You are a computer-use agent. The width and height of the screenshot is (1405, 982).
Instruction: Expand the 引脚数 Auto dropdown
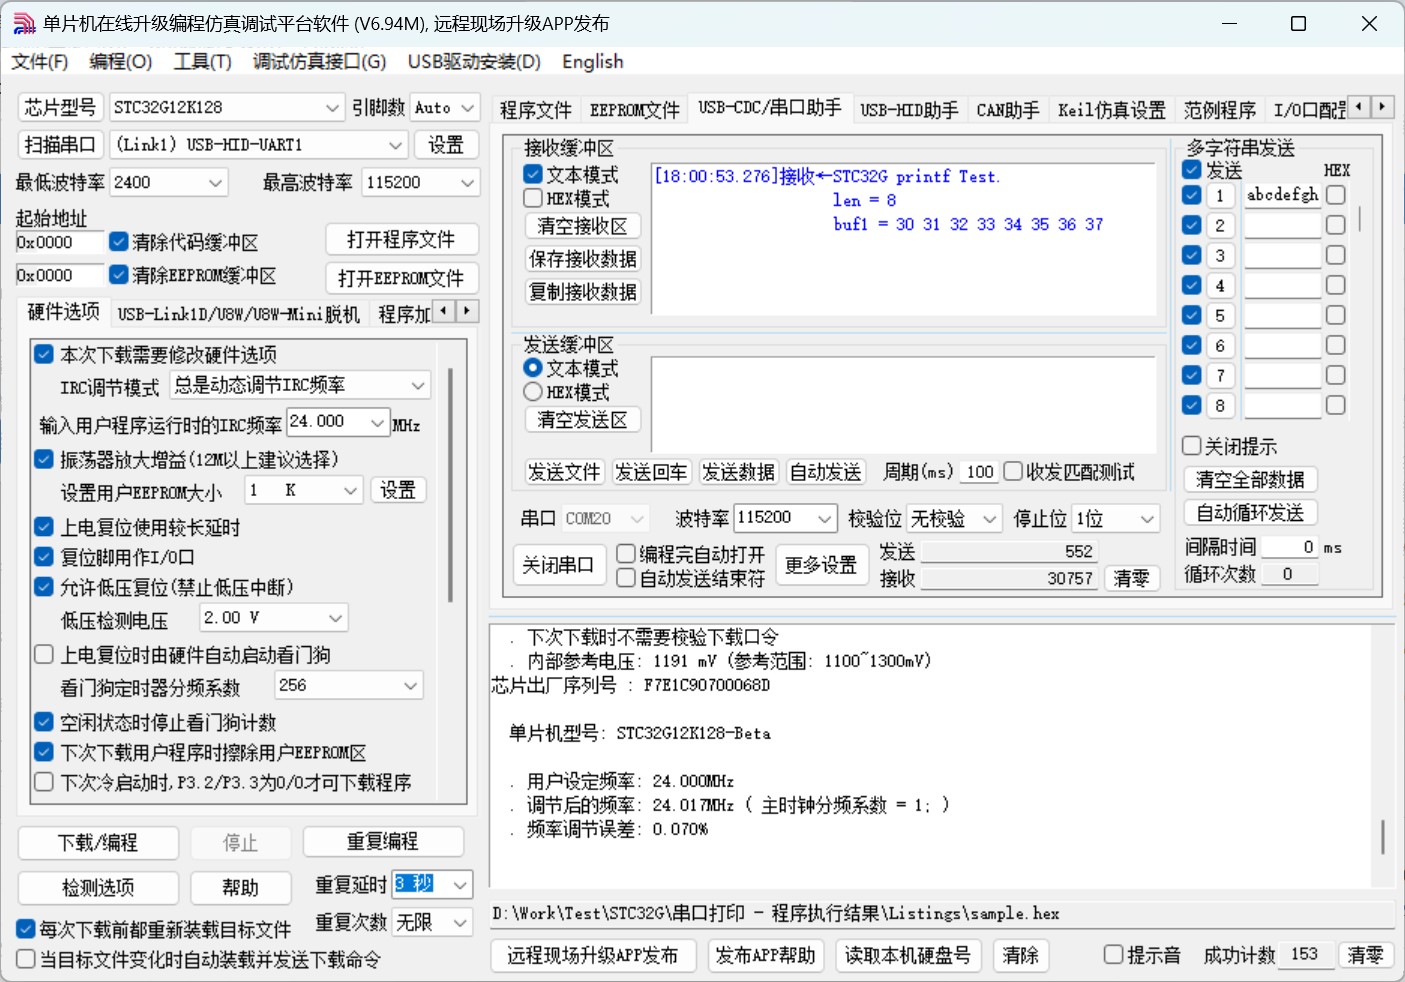[468, 107]
